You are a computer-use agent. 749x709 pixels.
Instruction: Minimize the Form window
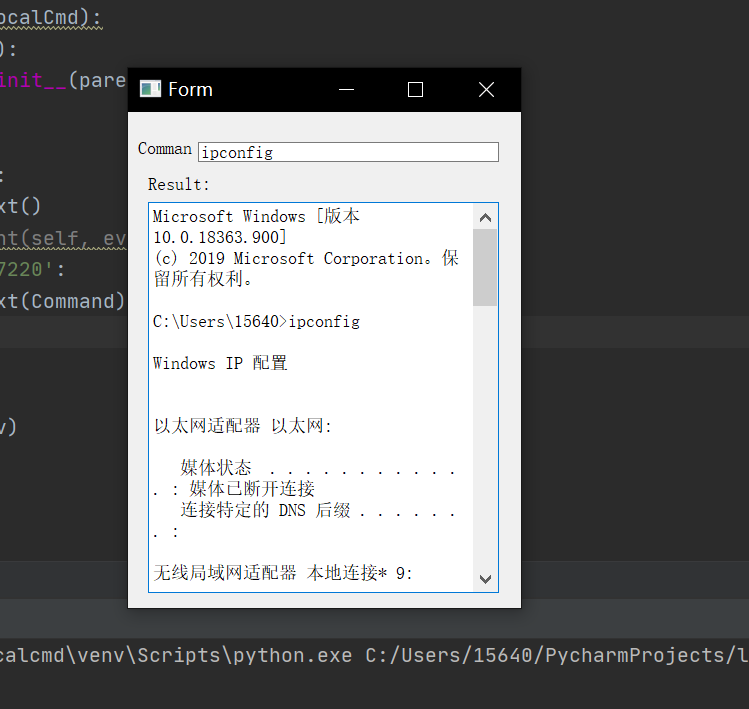[x=346, y=90]
